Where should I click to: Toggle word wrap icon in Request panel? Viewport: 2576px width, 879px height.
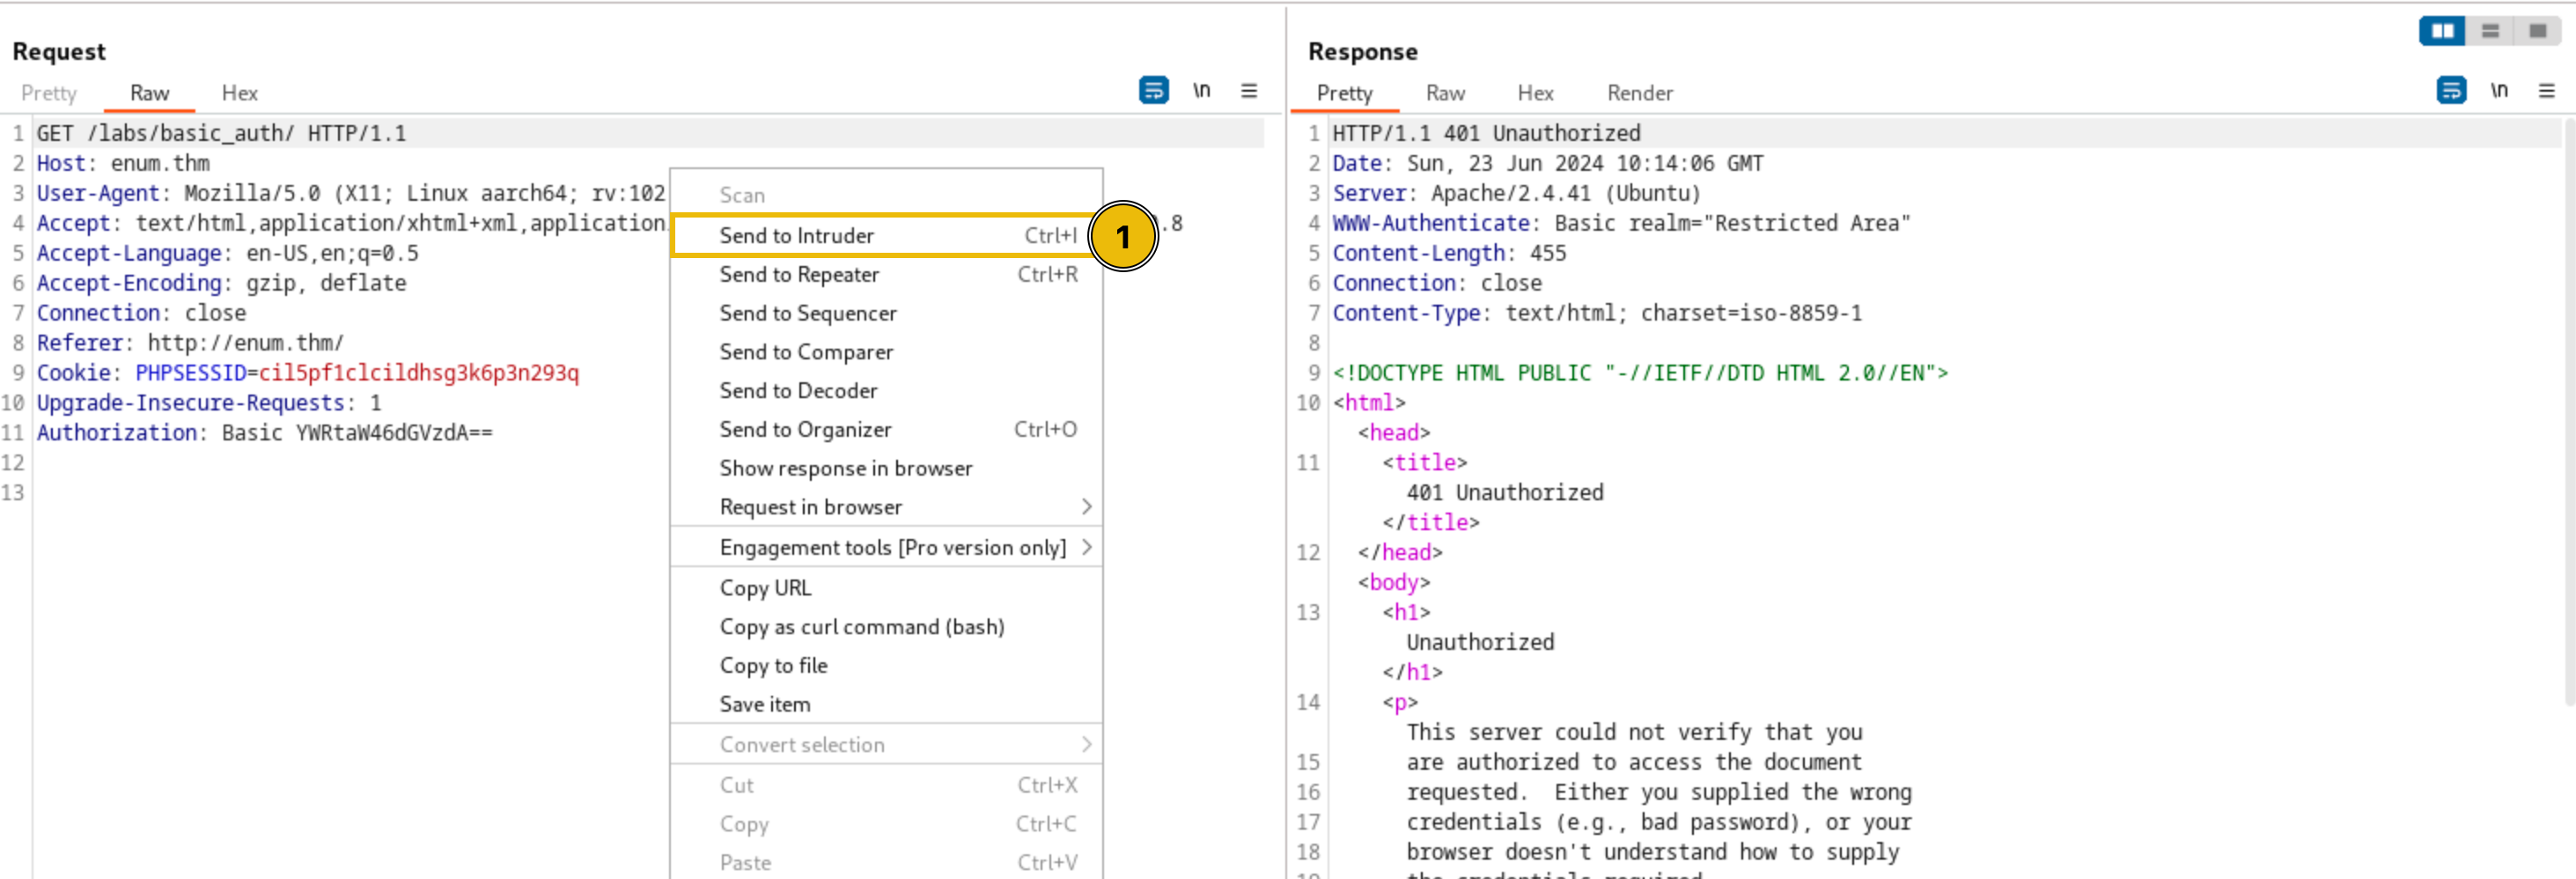[1153, 90]
